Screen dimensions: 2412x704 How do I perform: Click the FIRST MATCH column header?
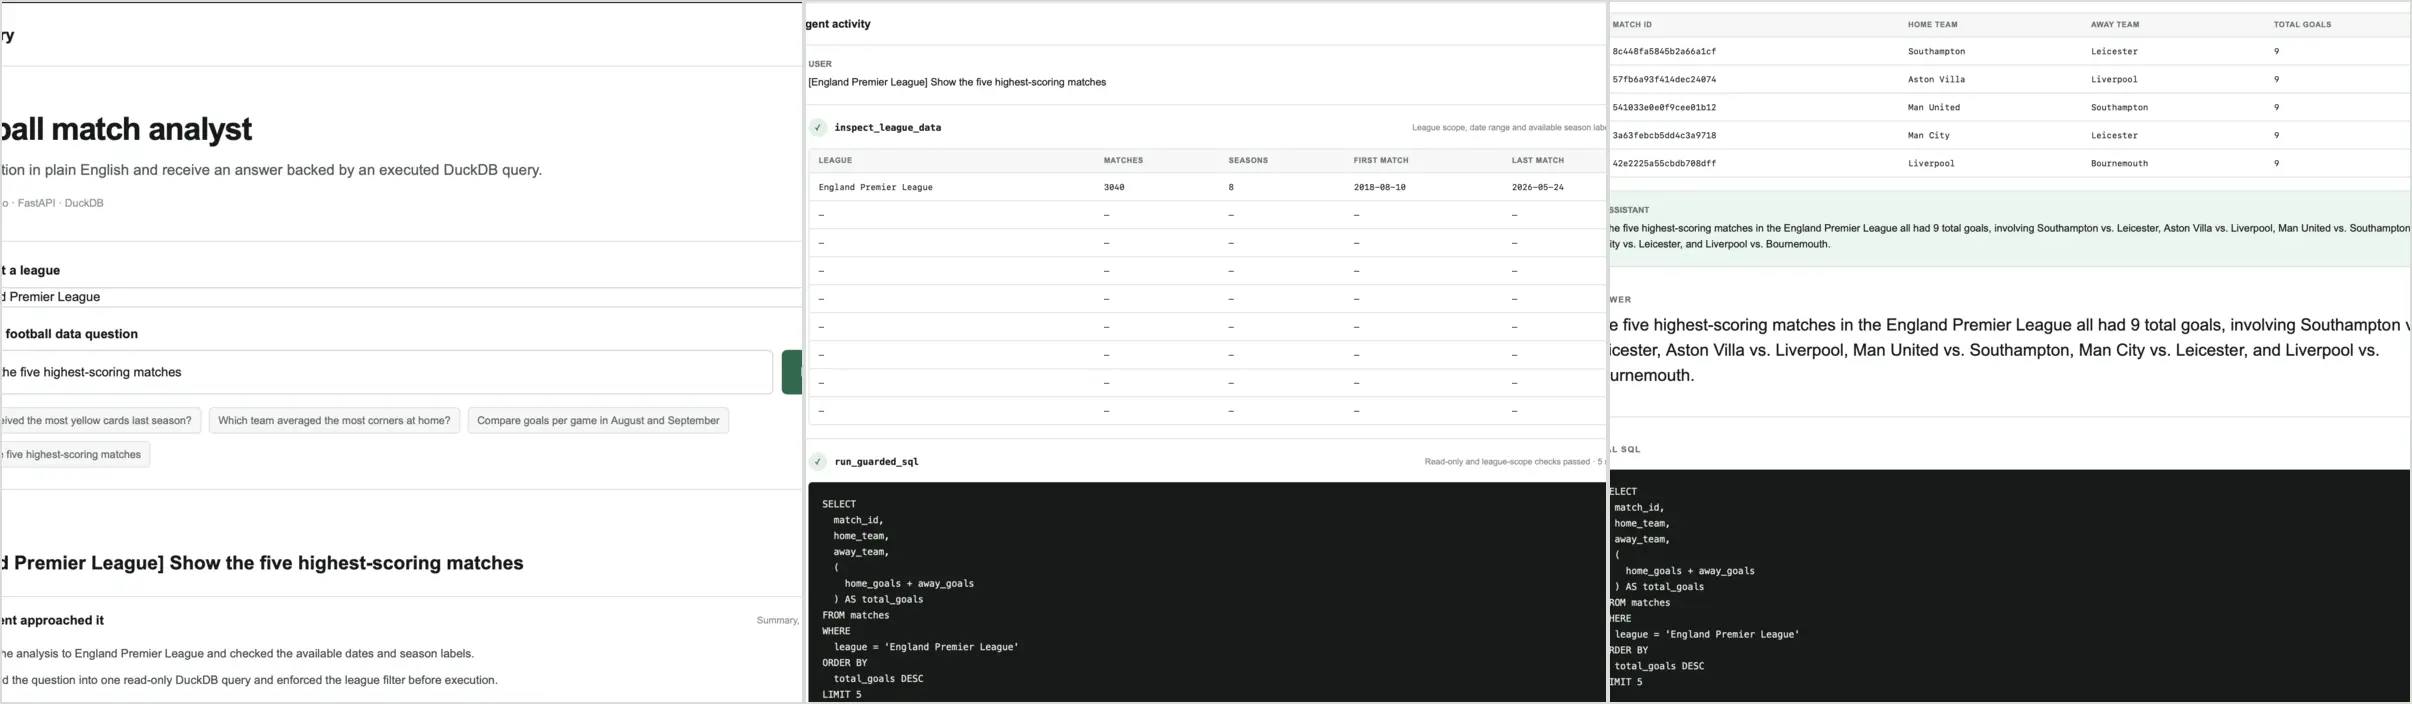click(1381, 160)
